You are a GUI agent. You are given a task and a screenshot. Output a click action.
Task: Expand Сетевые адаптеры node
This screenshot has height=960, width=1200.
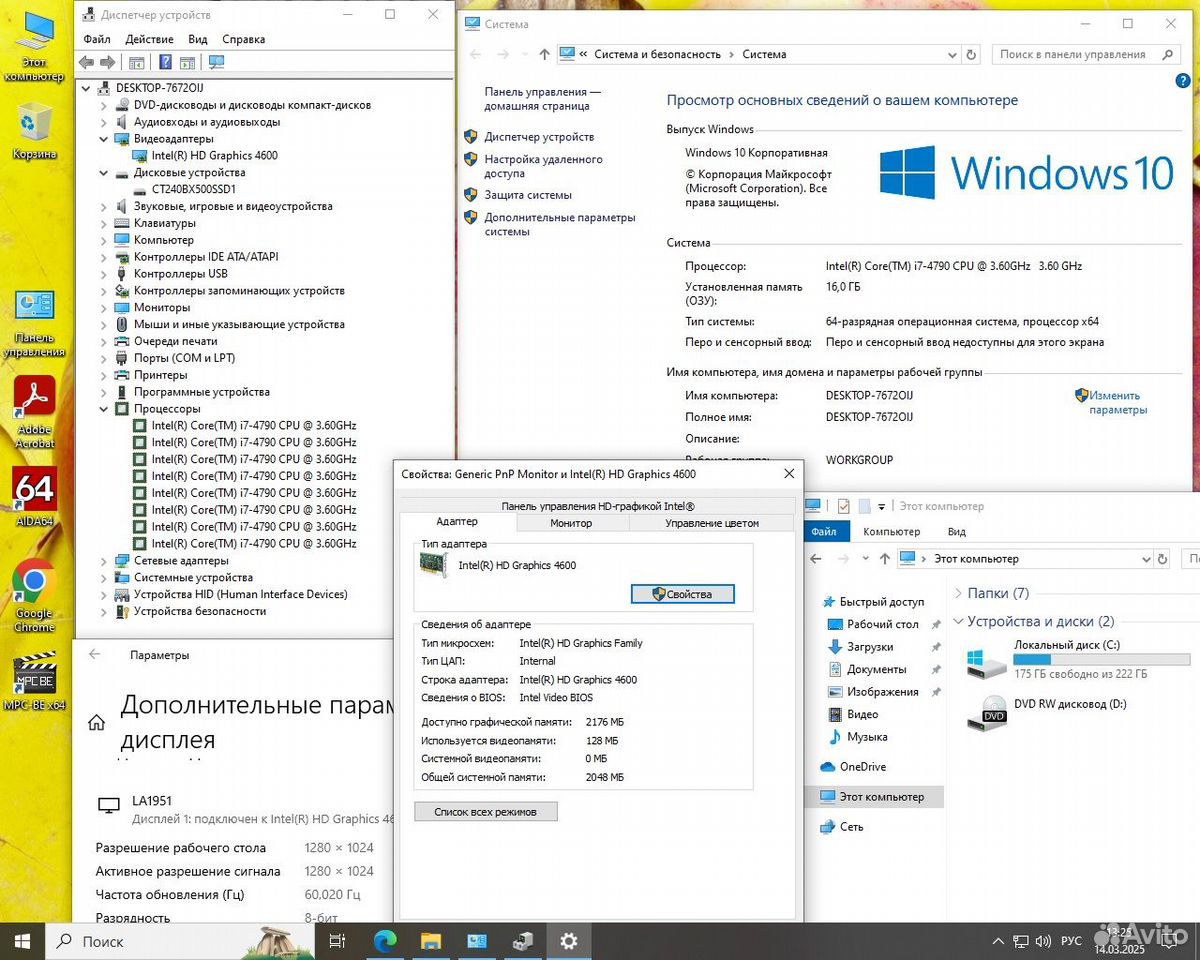(103, 561)
